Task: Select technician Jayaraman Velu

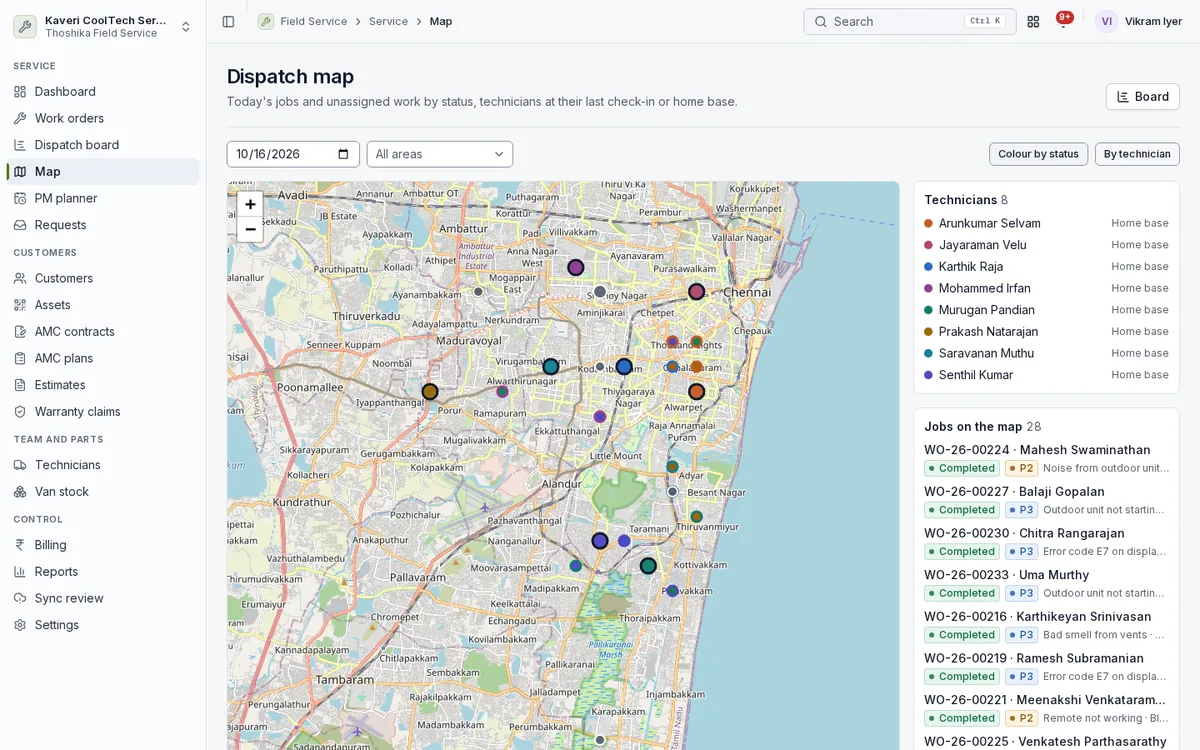Action: 1046,245
